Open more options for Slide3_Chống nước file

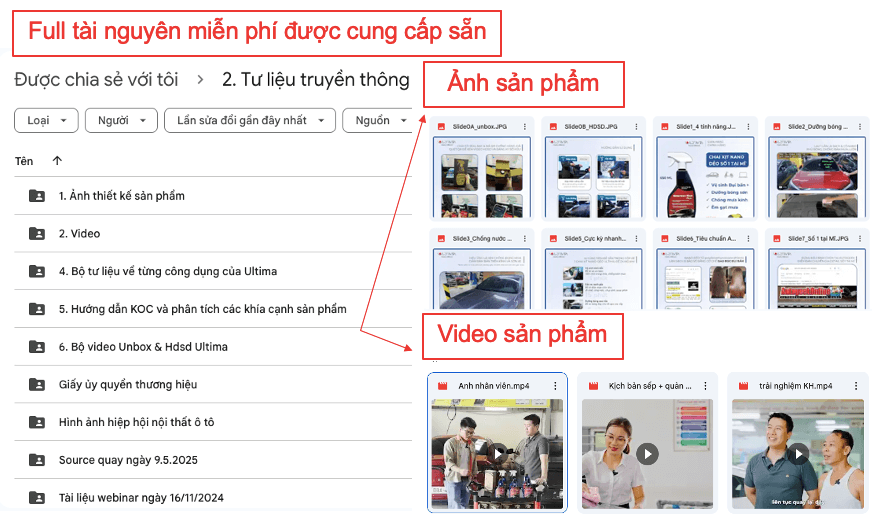(x=525, y=238)
